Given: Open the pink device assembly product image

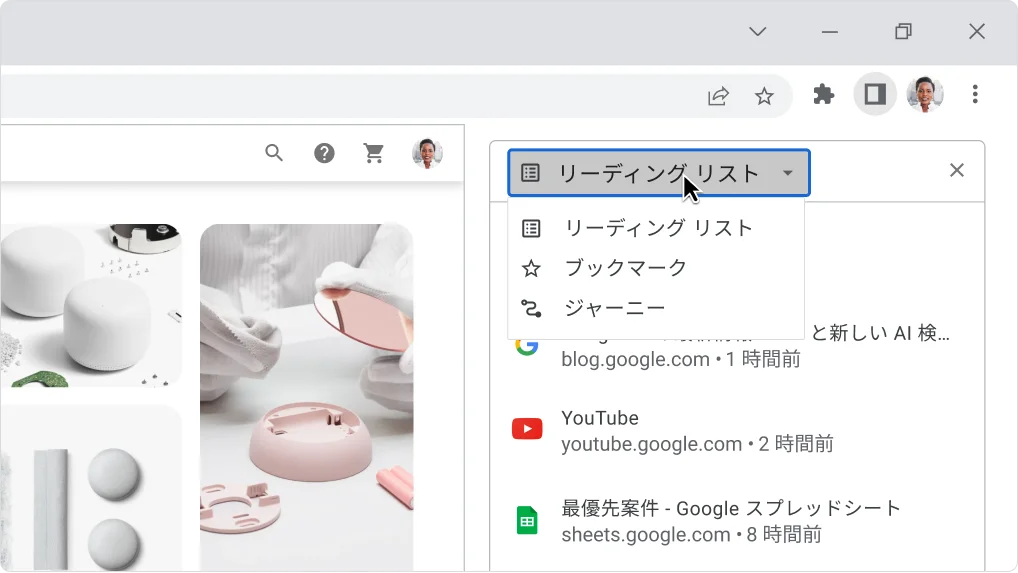Looking at the screenshot, I should pyautogui.click(x=306, y=397).
